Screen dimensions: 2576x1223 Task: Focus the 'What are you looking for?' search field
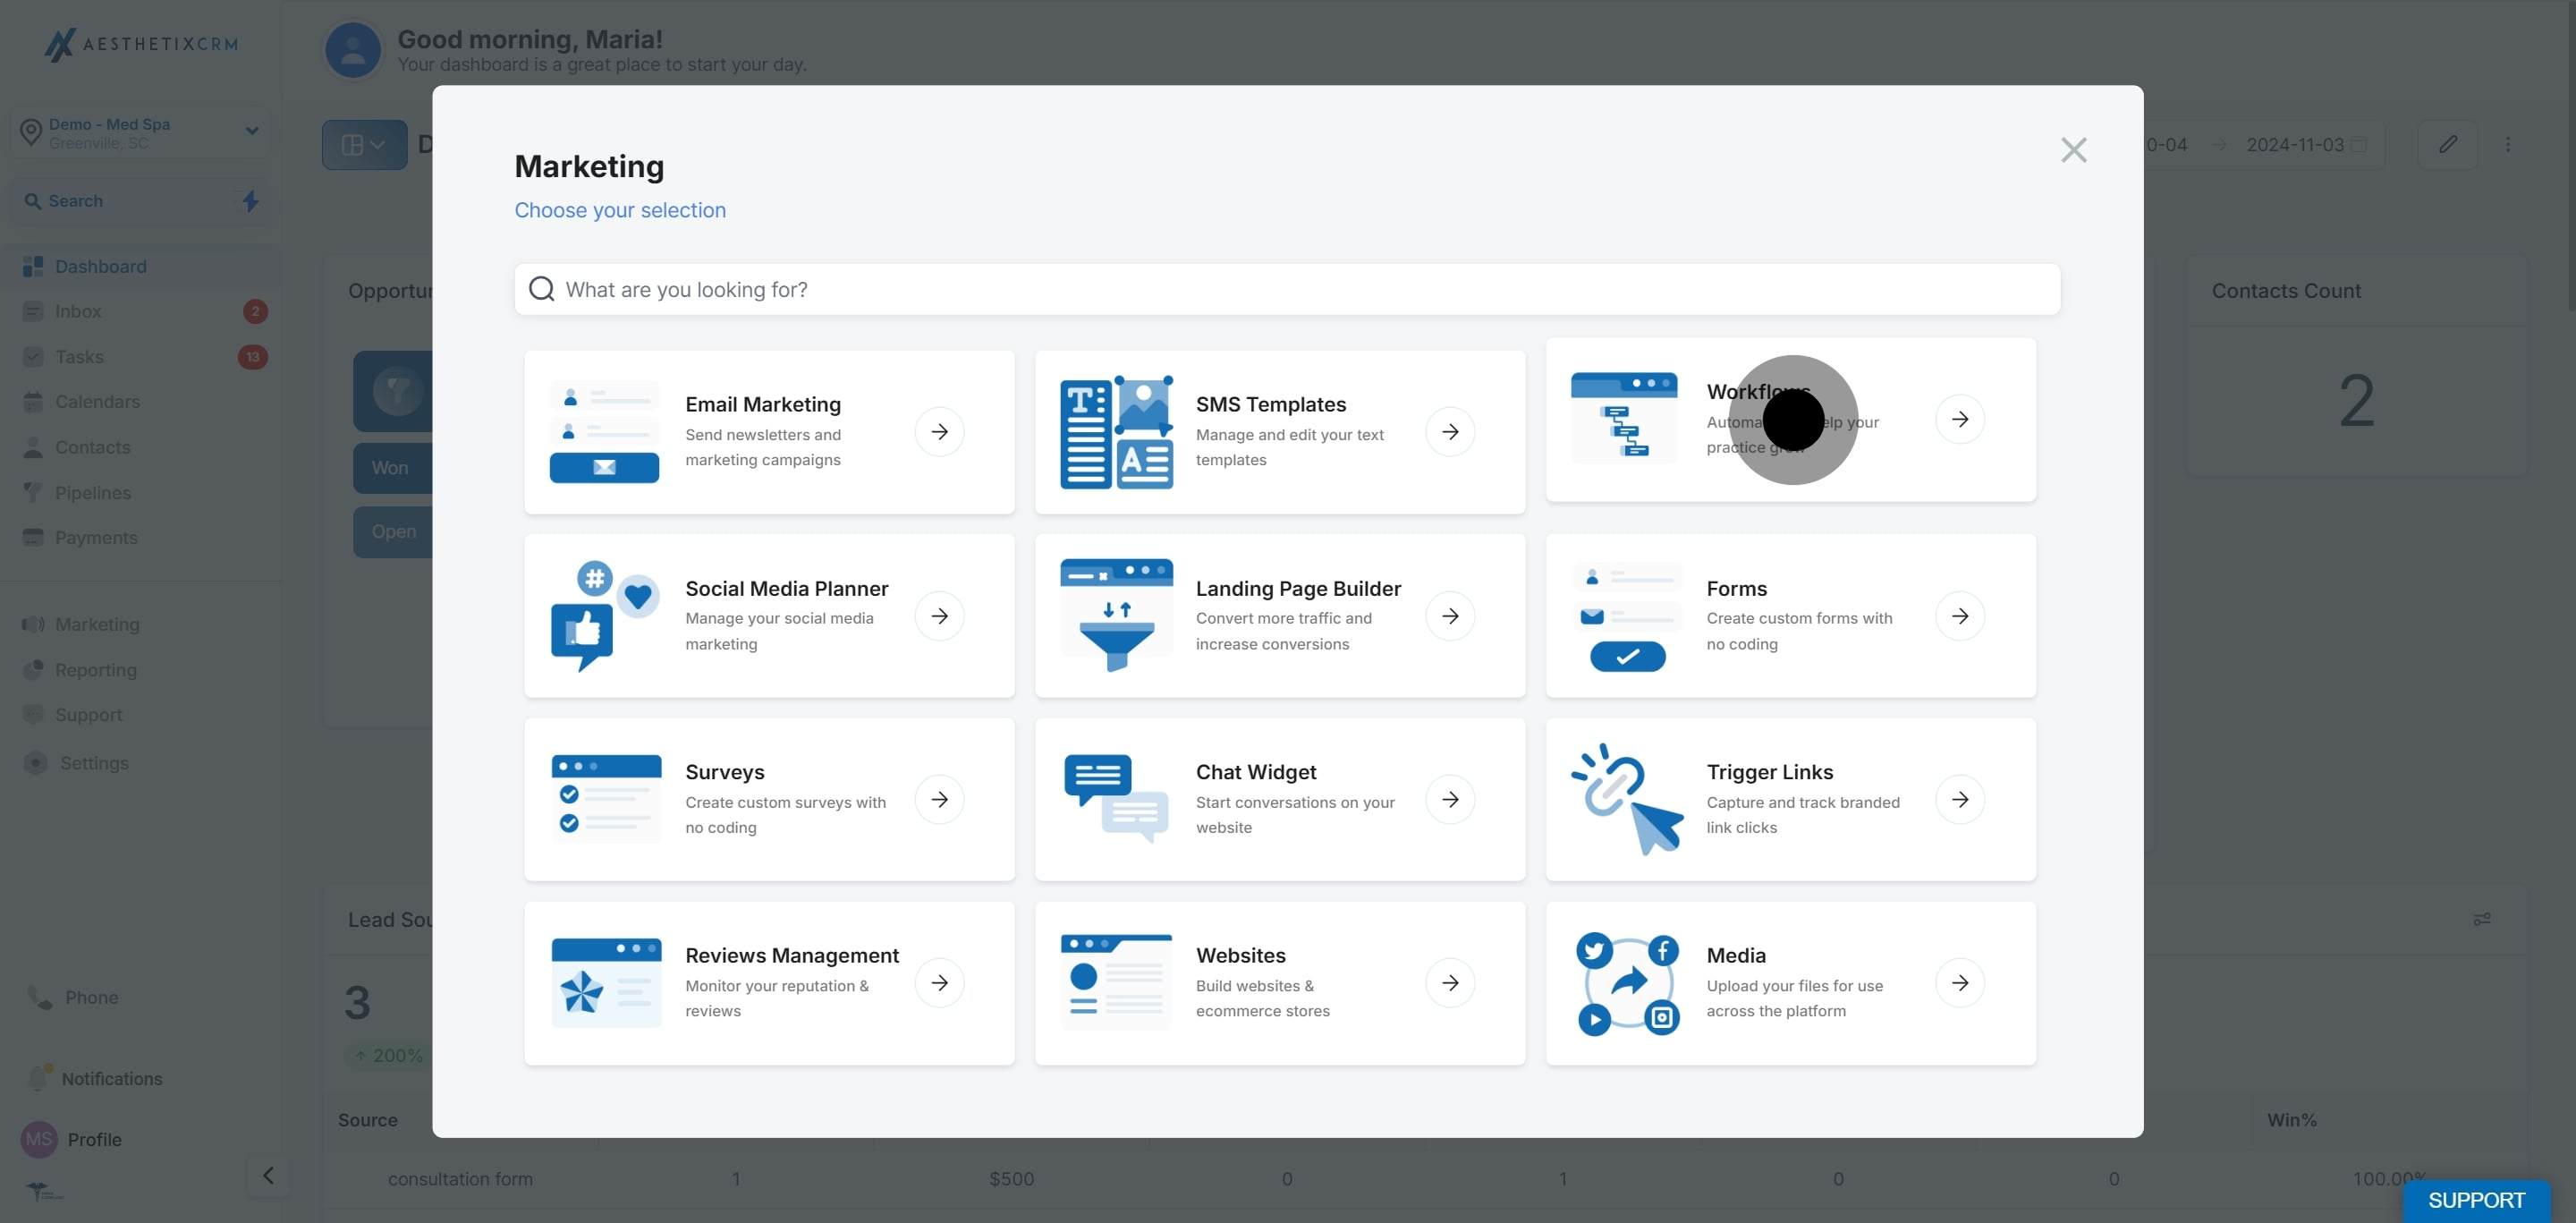pyautogui.click(x=1287, y=289)
